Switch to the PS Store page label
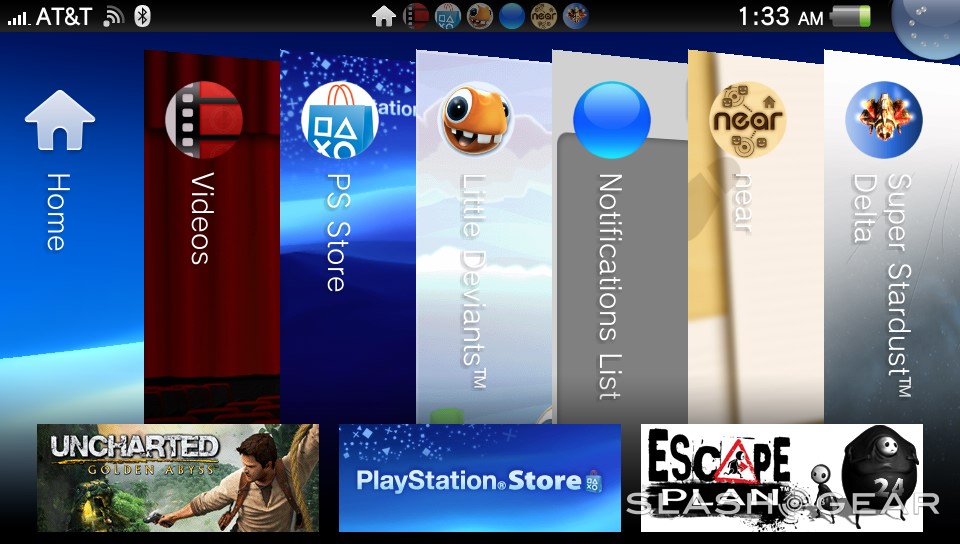Image resolution: width=960 pixels, height=544 pixels. tap(338, 233)
